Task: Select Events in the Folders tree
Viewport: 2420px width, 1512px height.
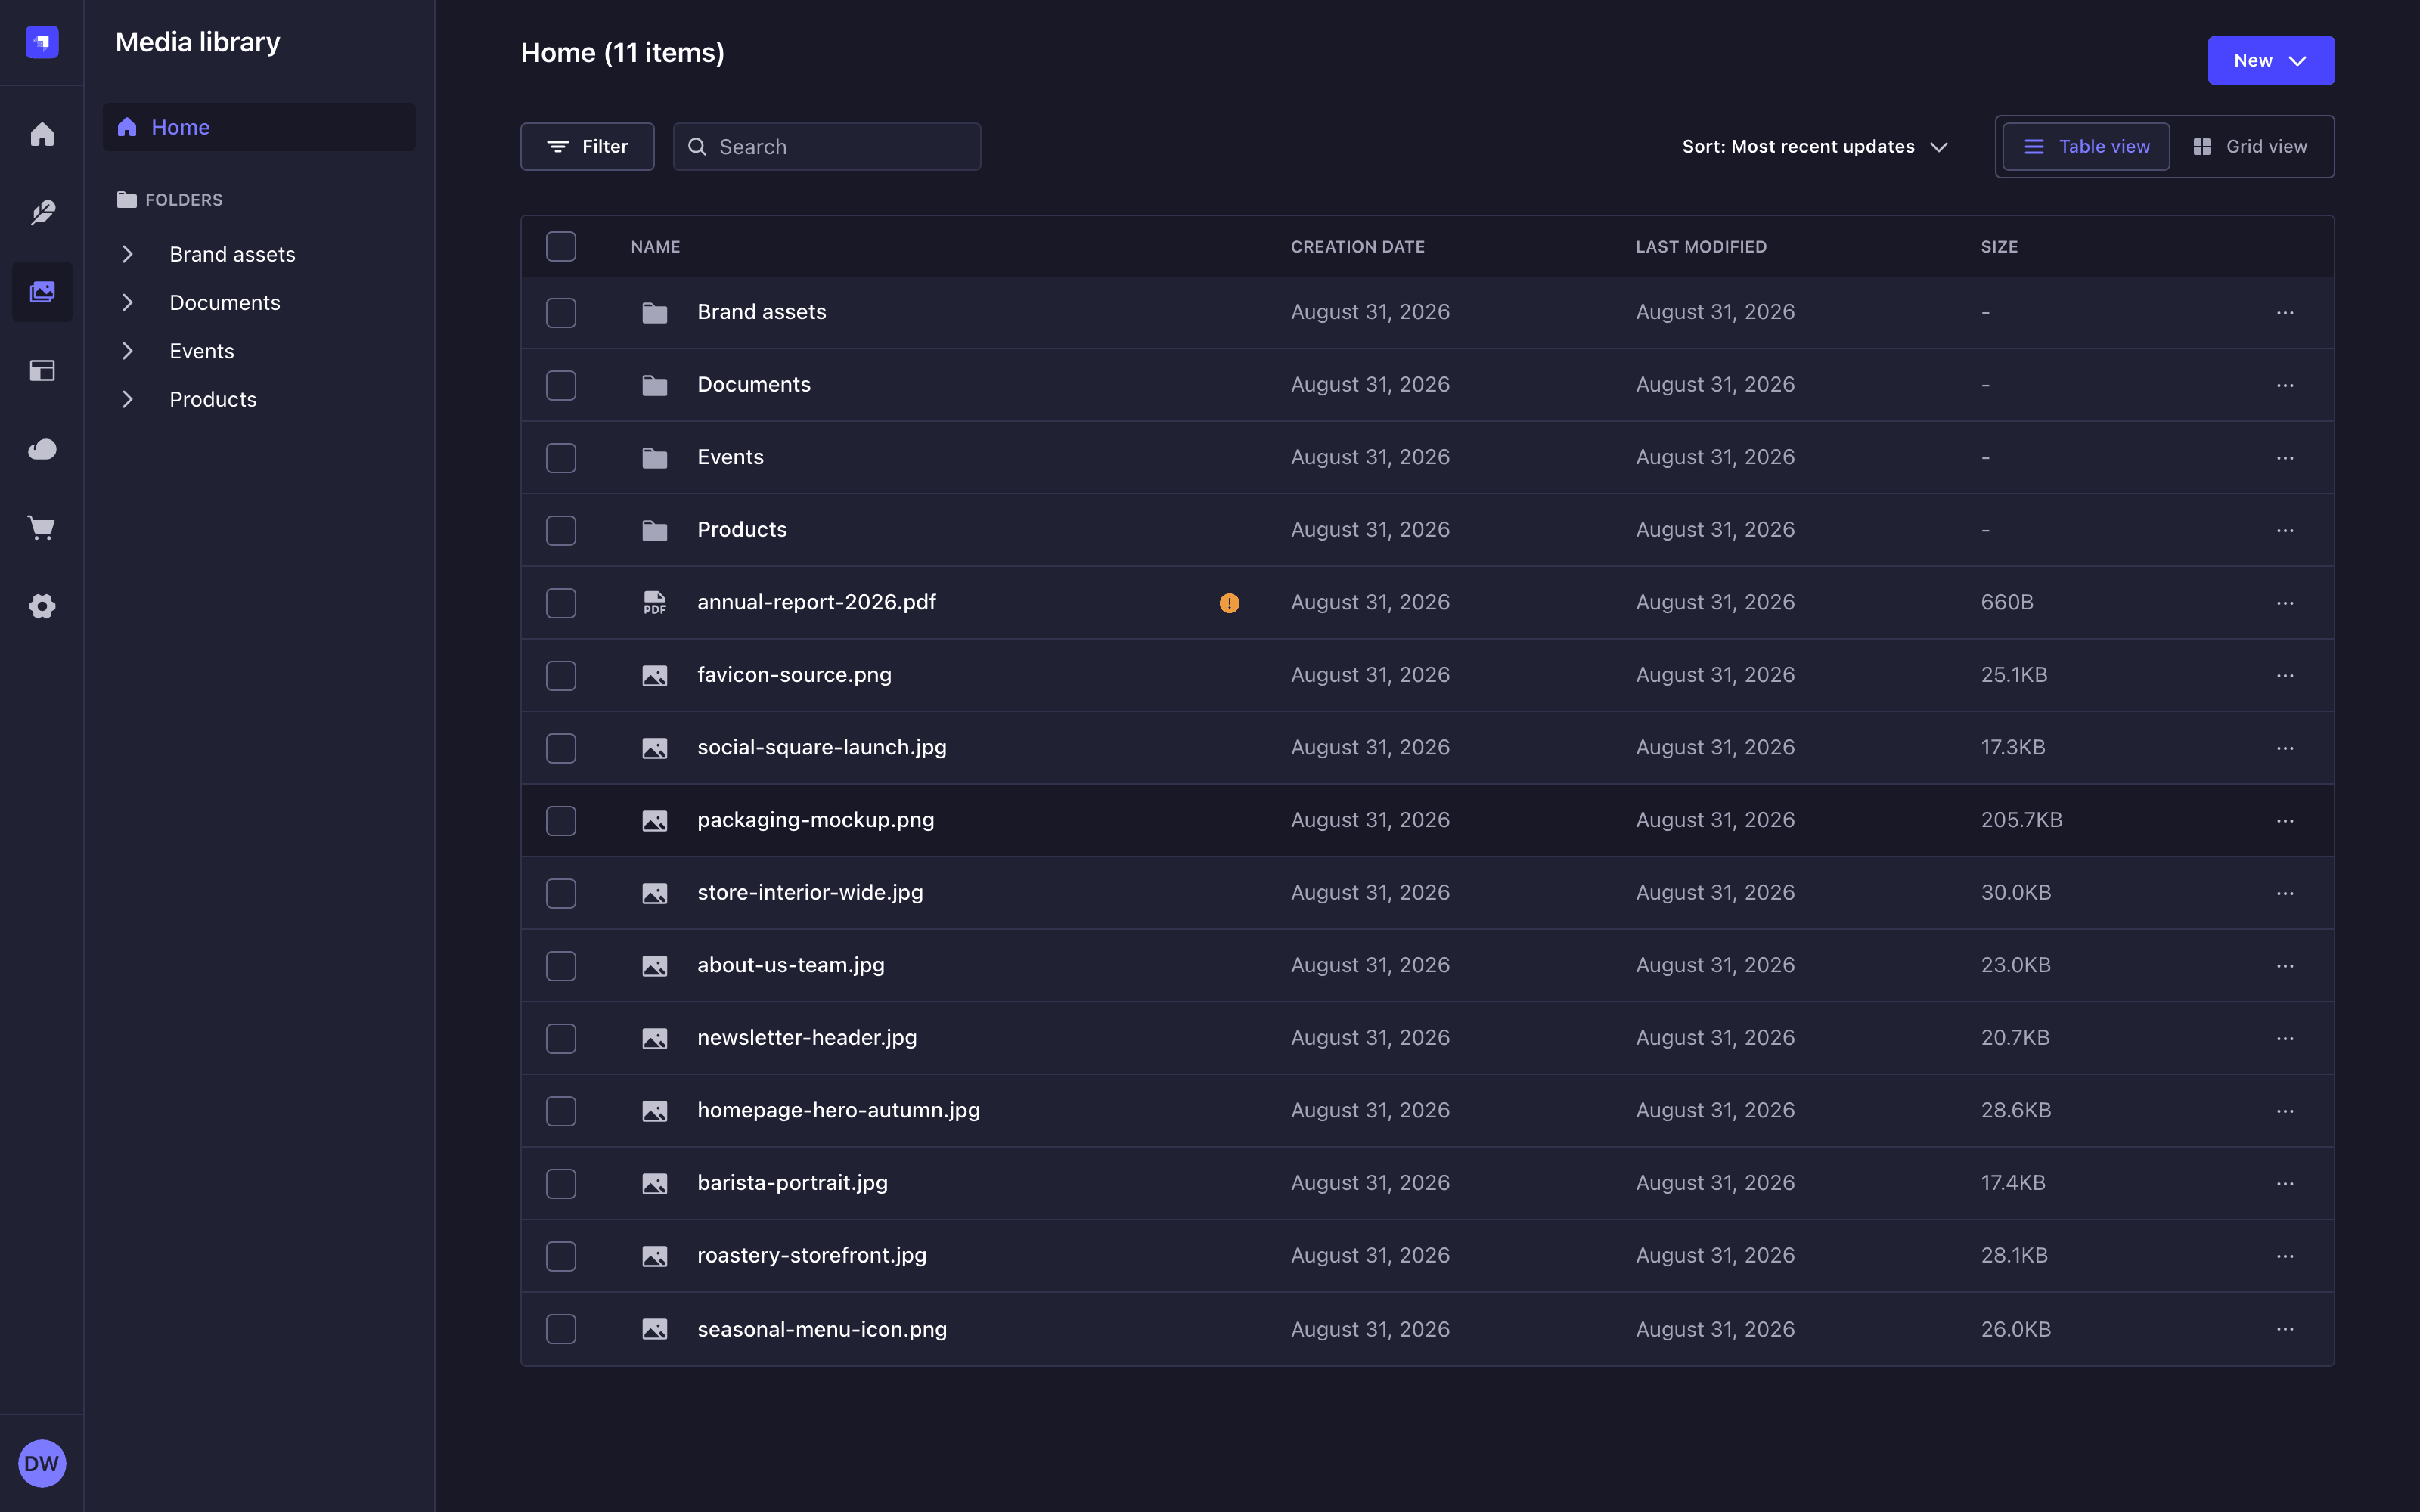Action: pyautogui.click(x=202, y=351)
